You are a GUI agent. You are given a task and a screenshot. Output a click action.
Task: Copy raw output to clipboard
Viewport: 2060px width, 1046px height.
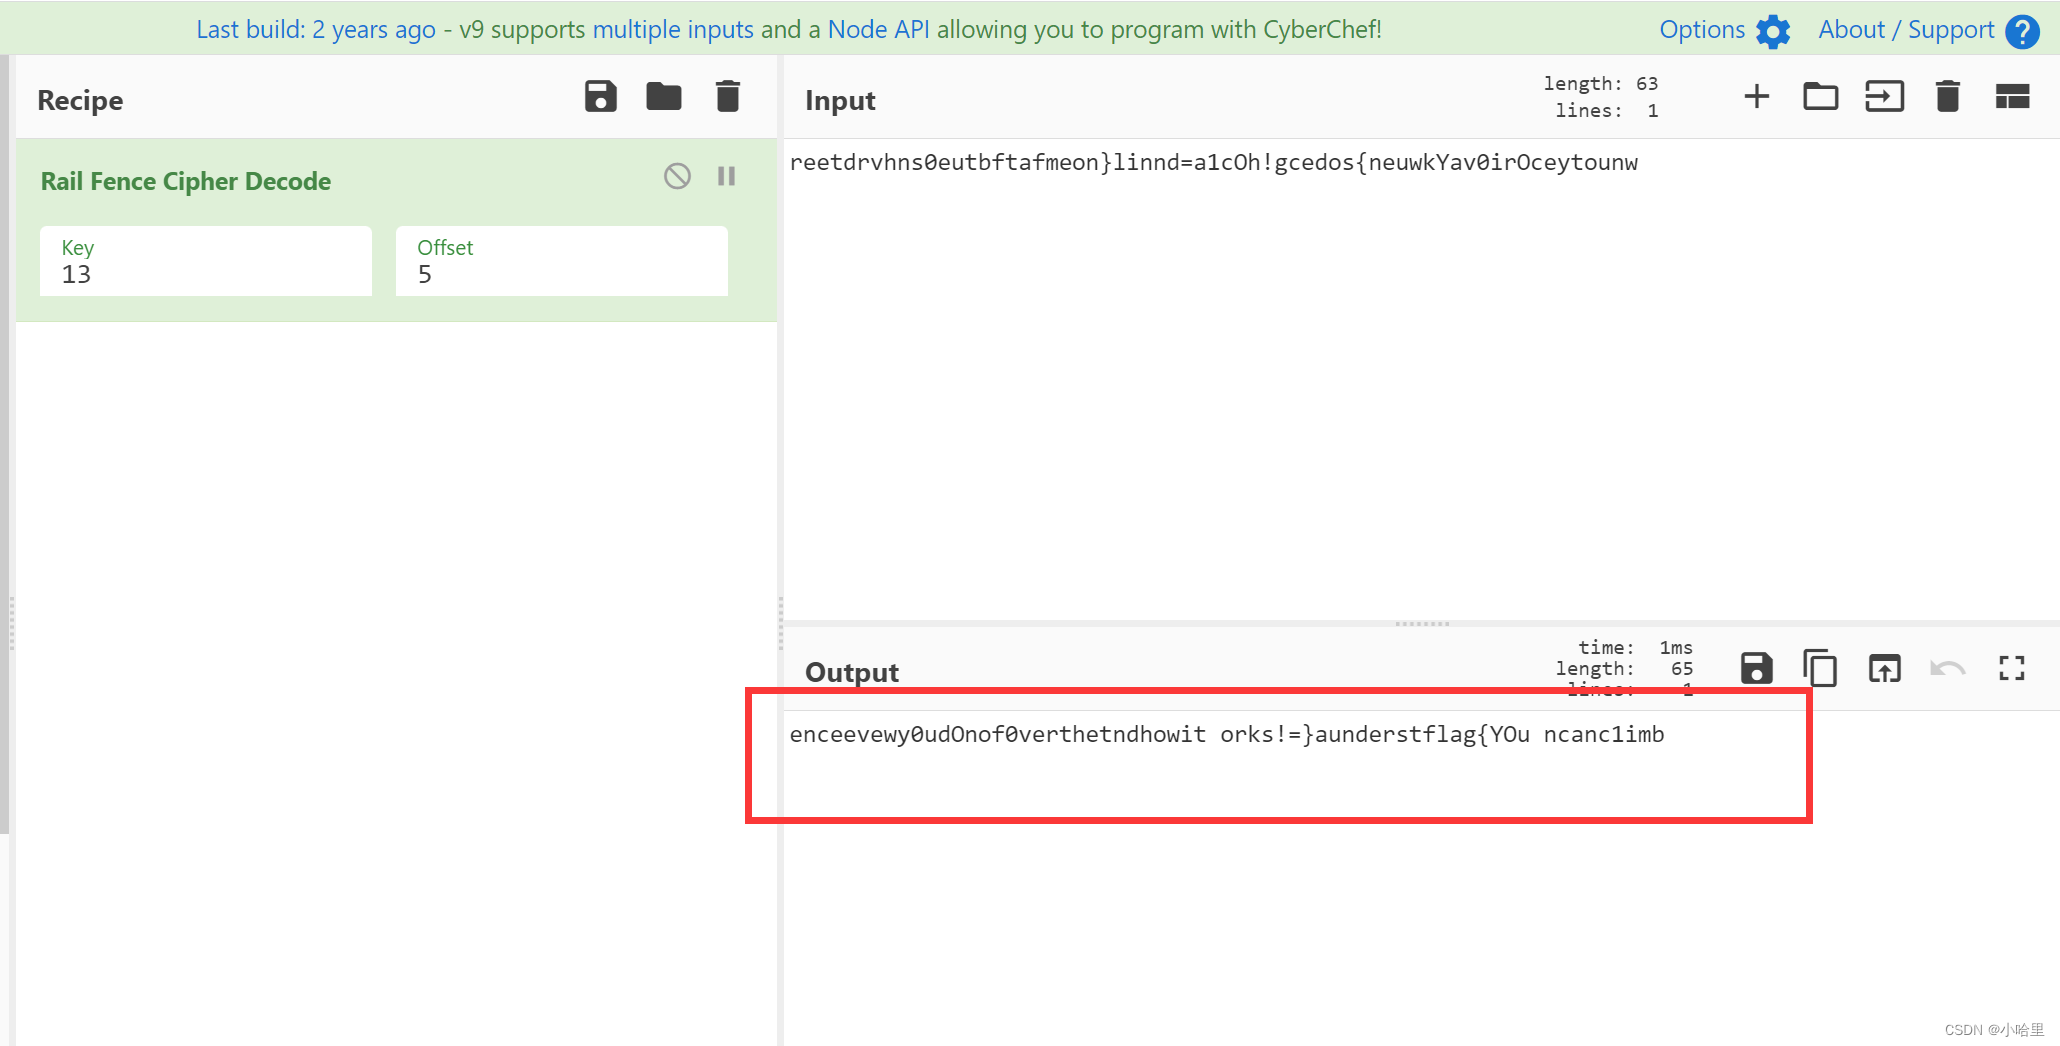[x=1821, y=668]
